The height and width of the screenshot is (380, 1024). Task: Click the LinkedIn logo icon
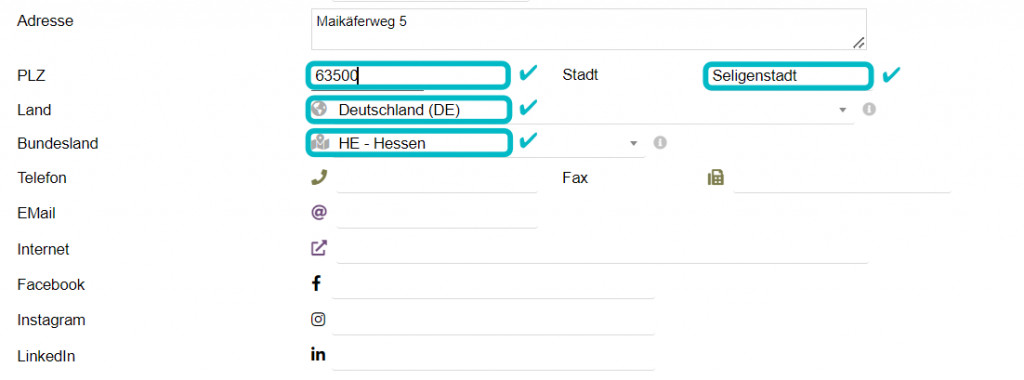tap(318, 355)
